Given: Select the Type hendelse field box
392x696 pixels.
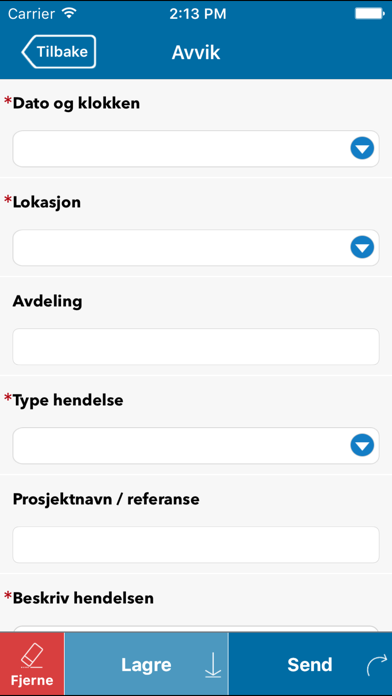Looking at the screenshot, I should pyautogui.click(x=196, y=446).
